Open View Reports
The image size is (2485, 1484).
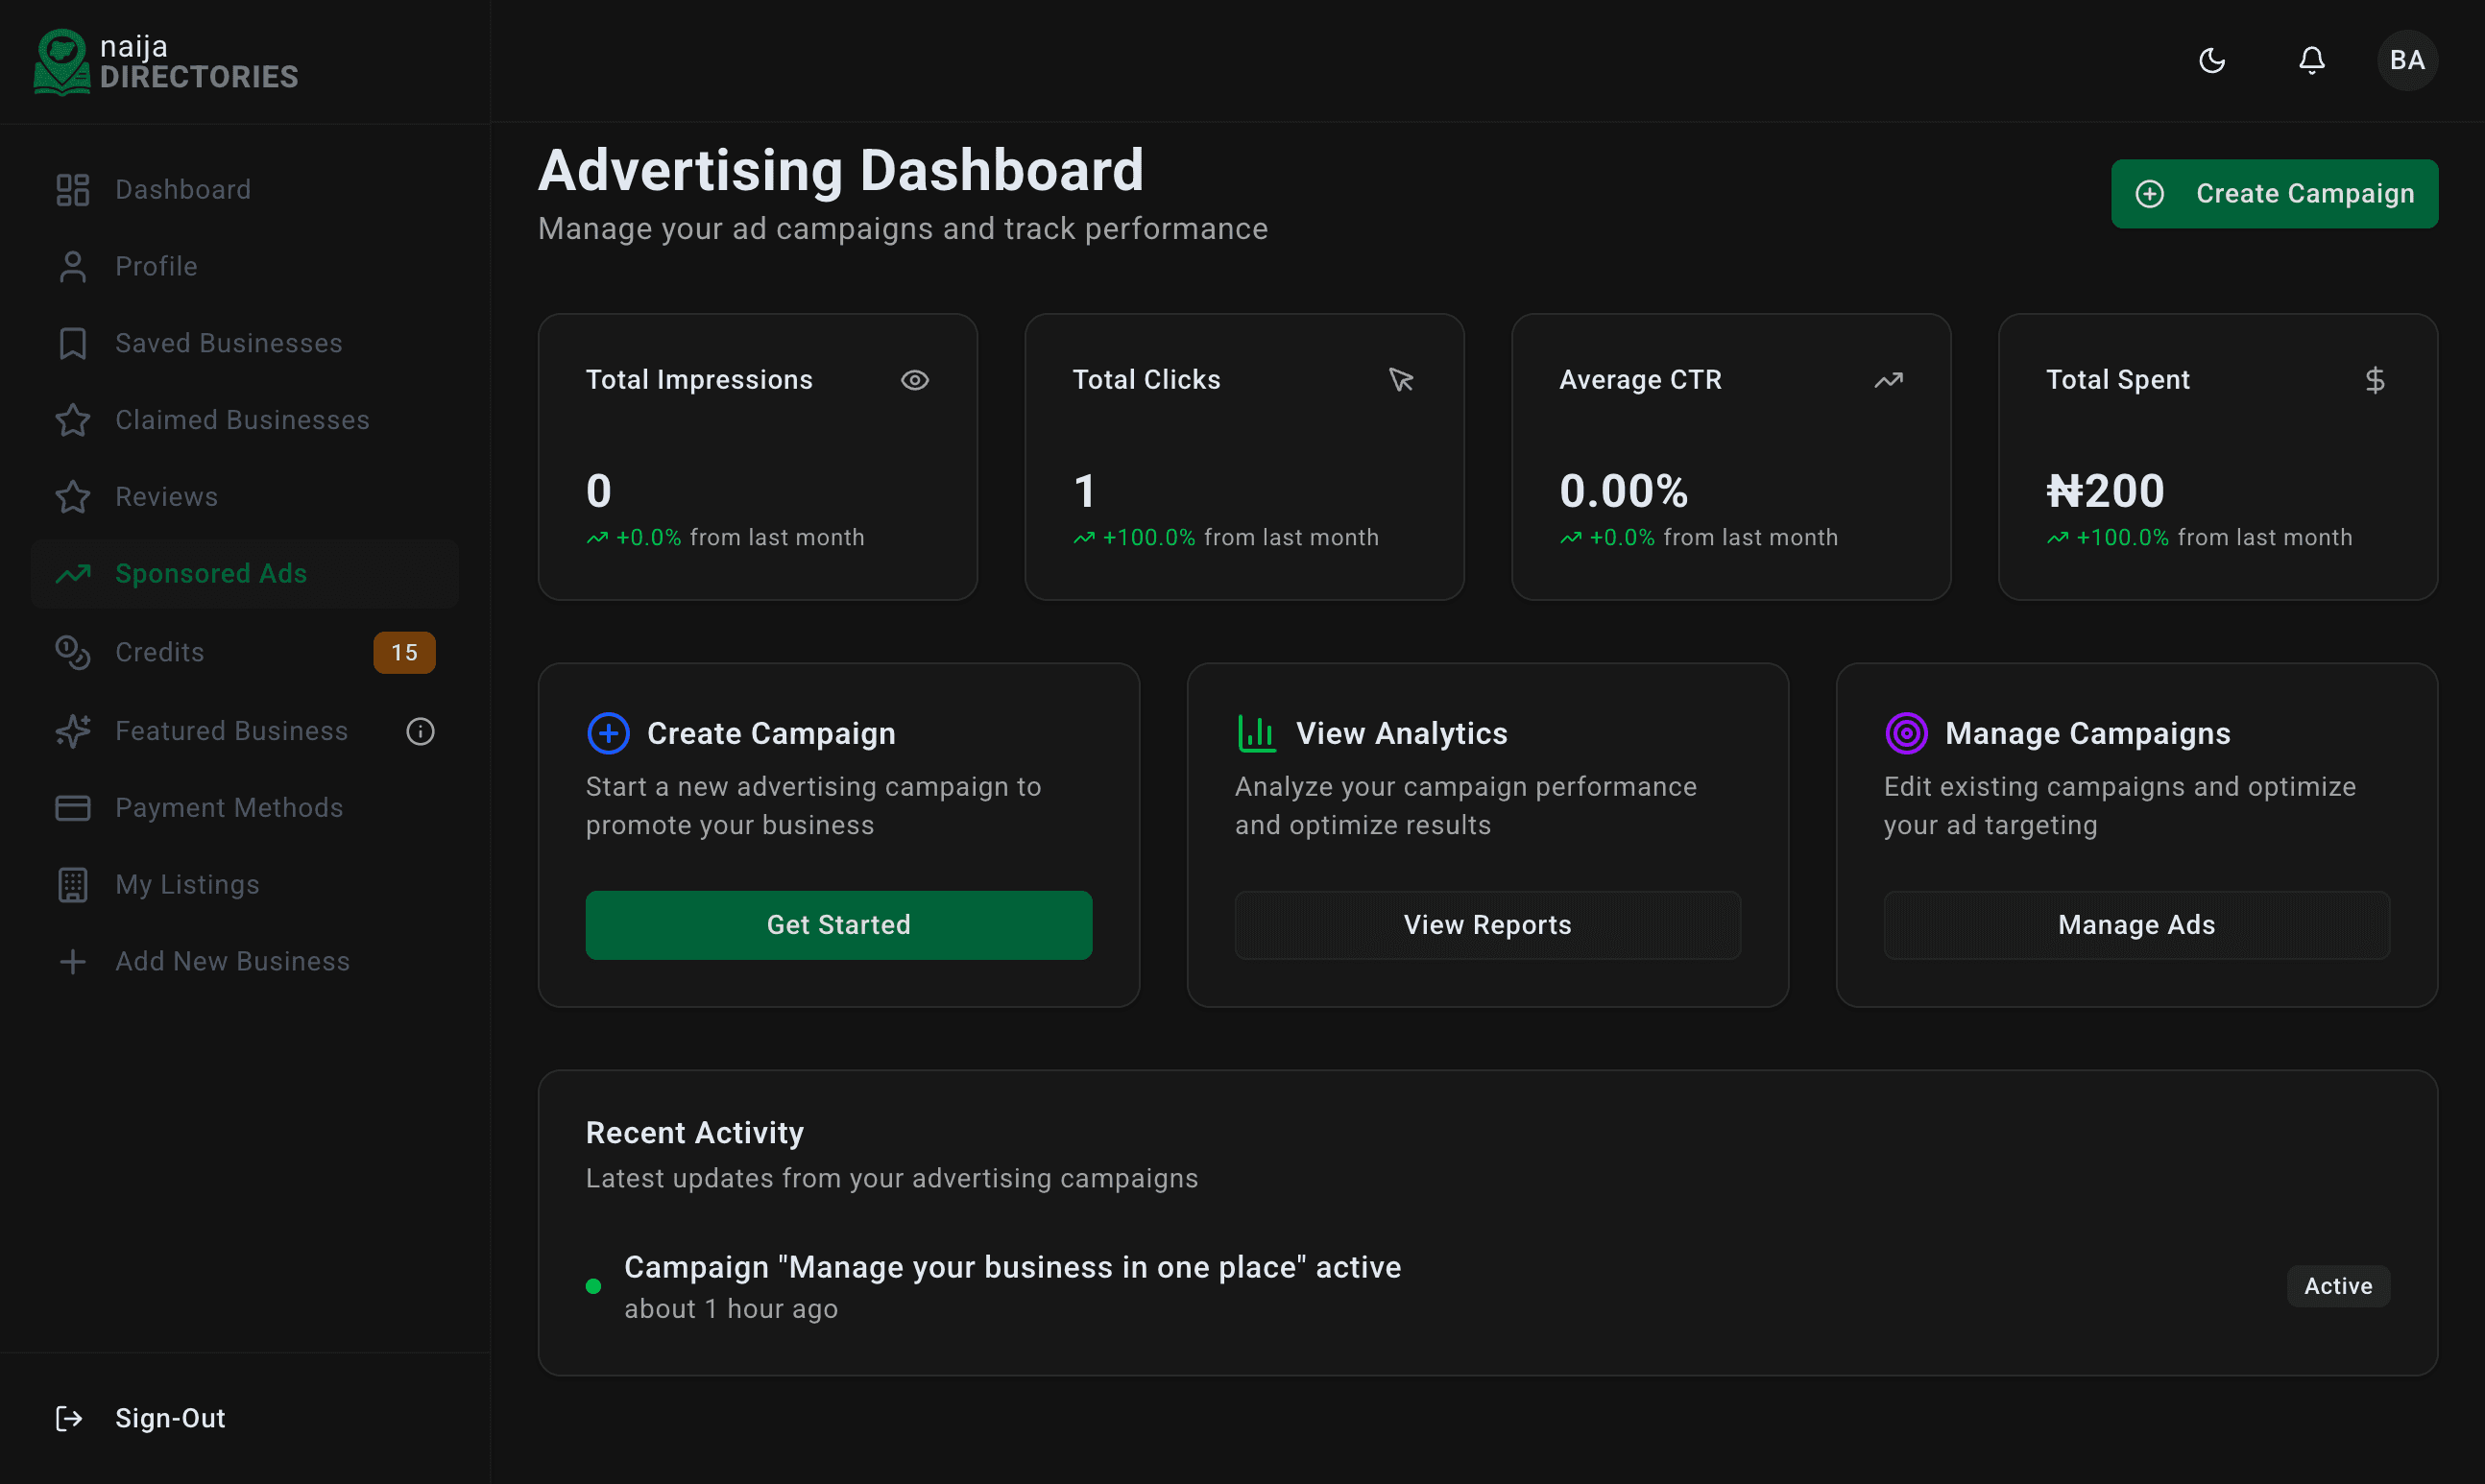(x=1487, y=925)
